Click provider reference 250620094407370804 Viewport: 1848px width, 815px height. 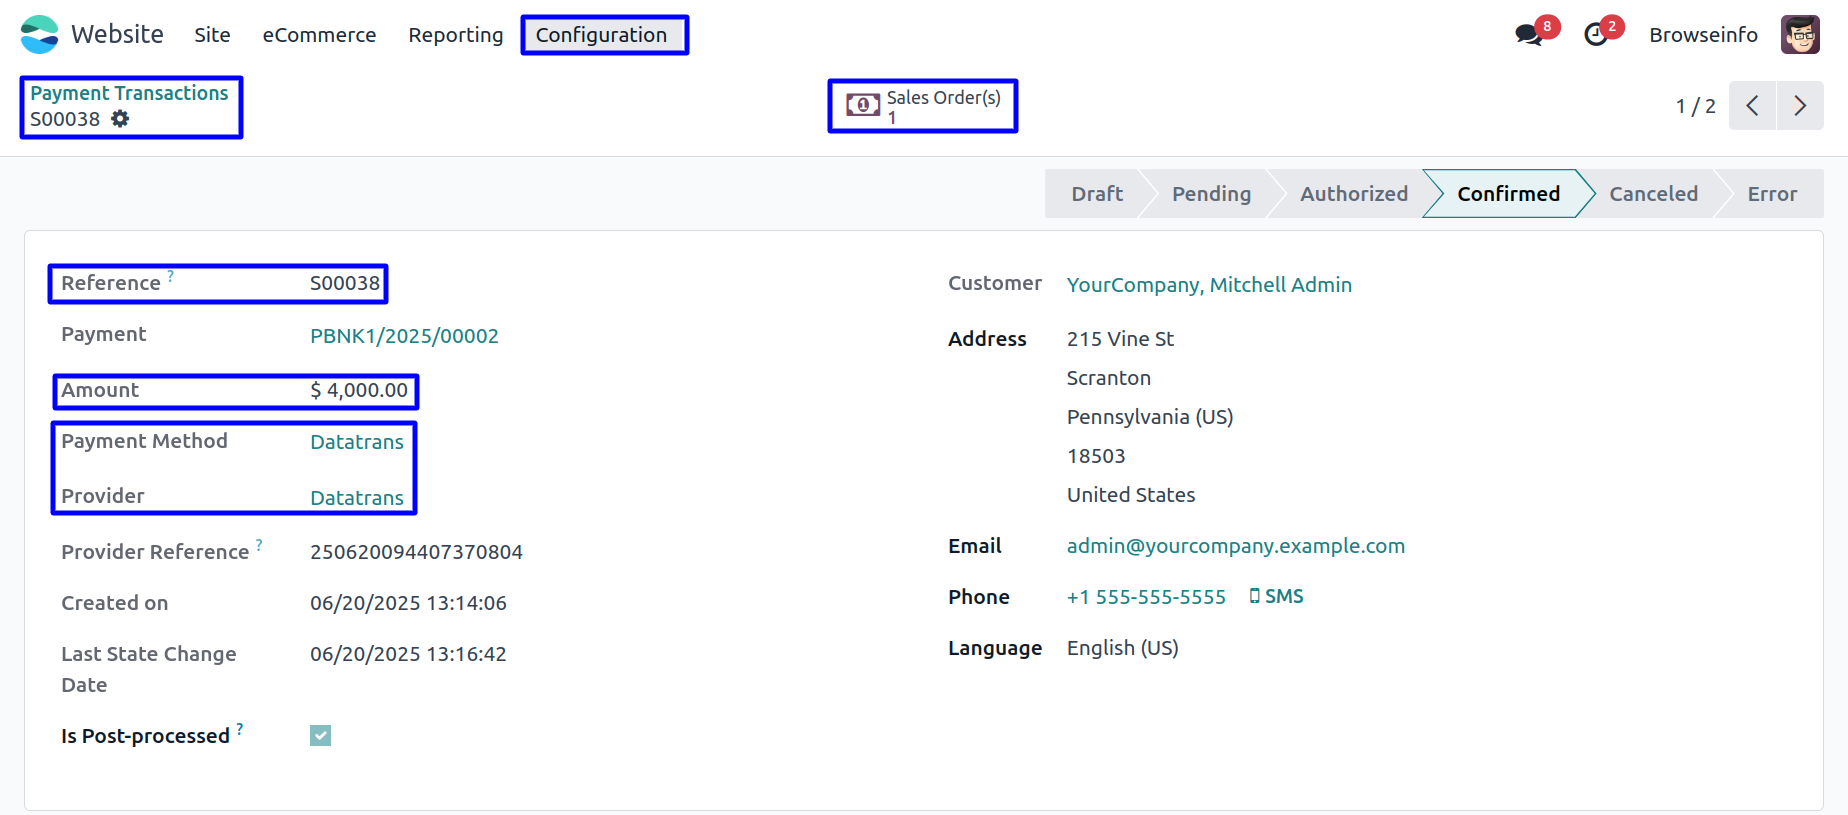[x=416, y=552]
